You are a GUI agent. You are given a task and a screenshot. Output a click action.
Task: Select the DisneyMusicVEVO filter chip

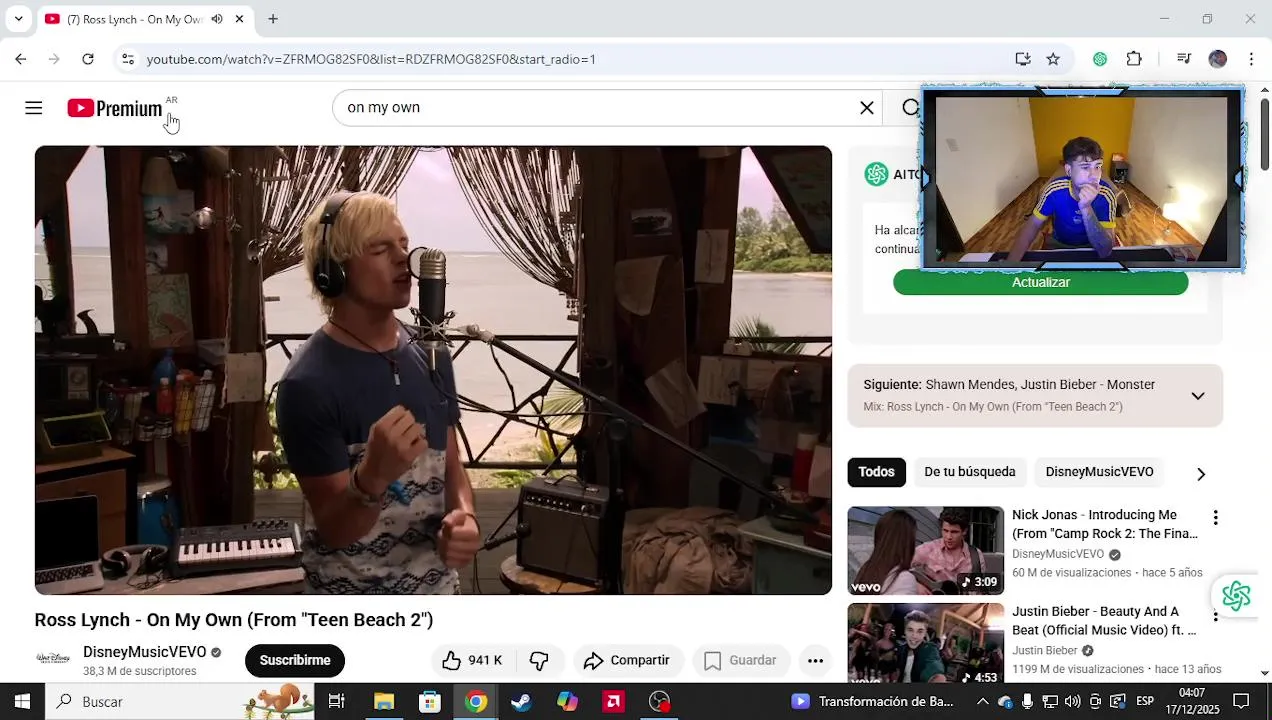click(x=1099, y=472)
